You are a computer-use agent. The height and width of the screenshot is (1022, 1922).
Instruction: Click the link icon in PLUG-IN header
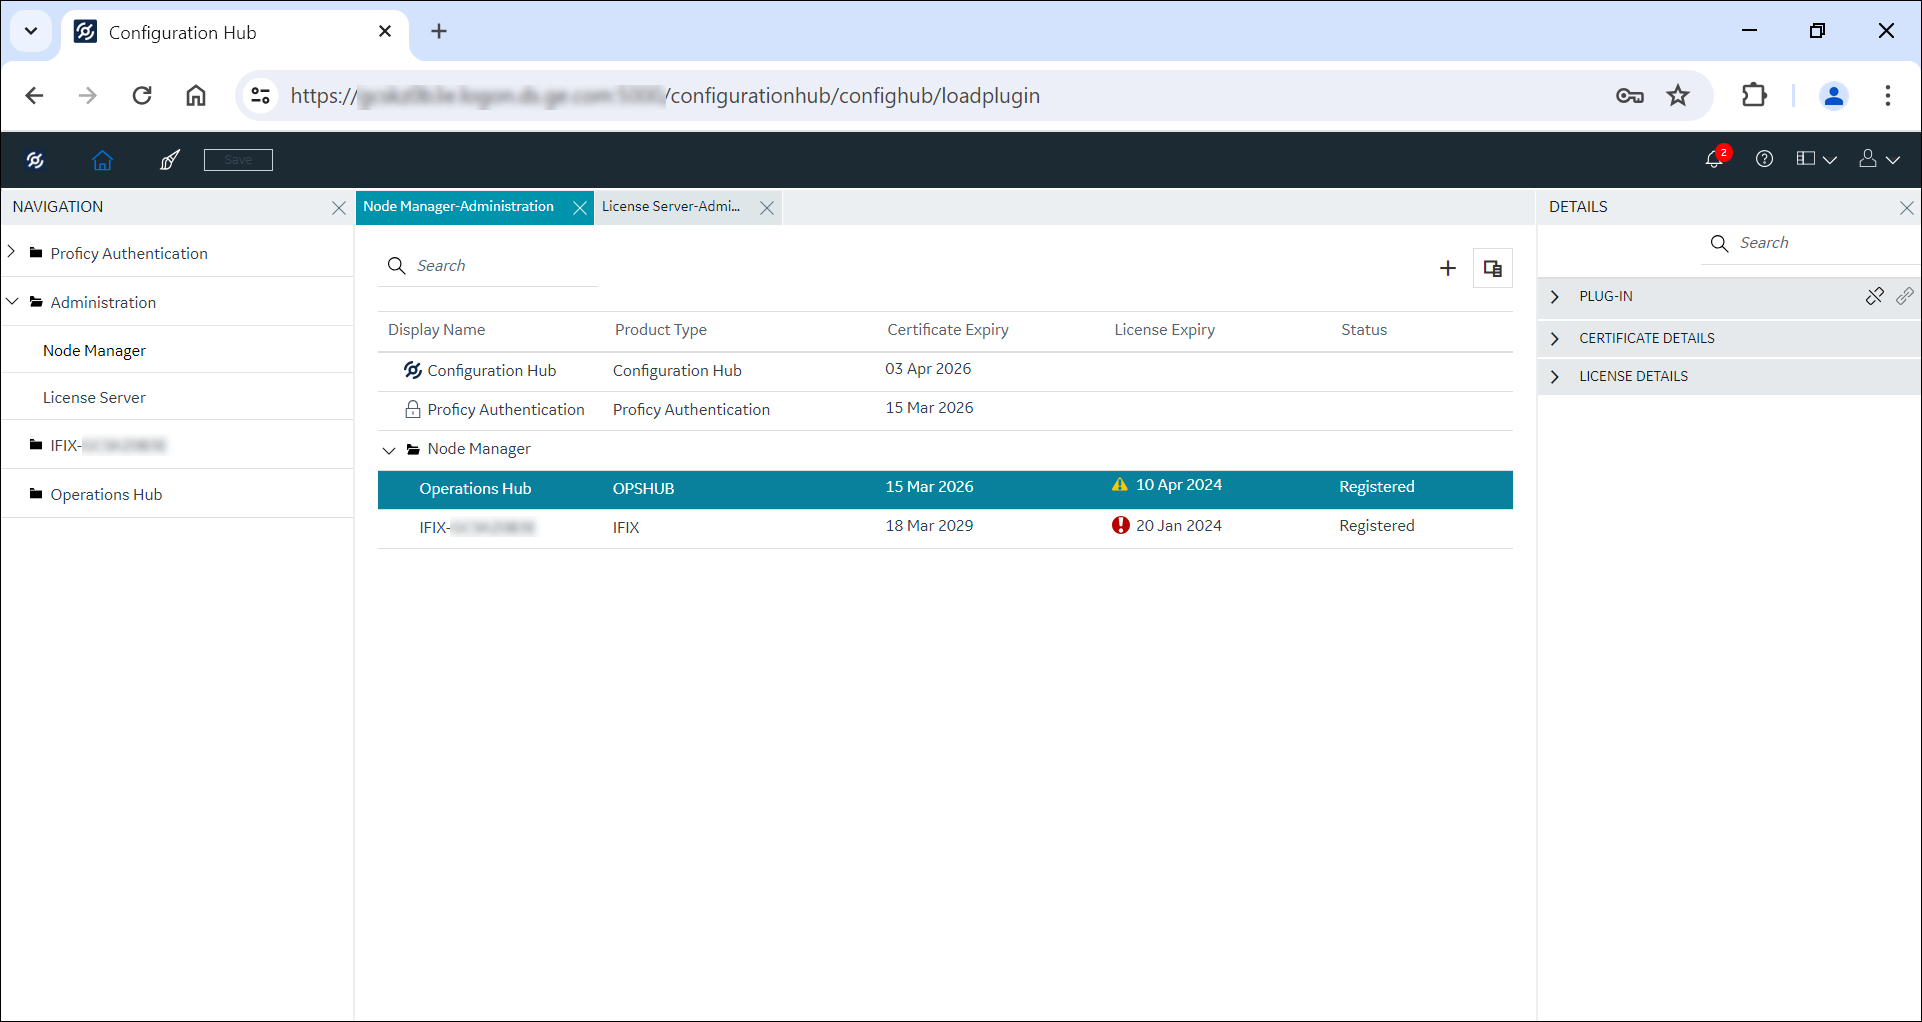click(1905, 296)
